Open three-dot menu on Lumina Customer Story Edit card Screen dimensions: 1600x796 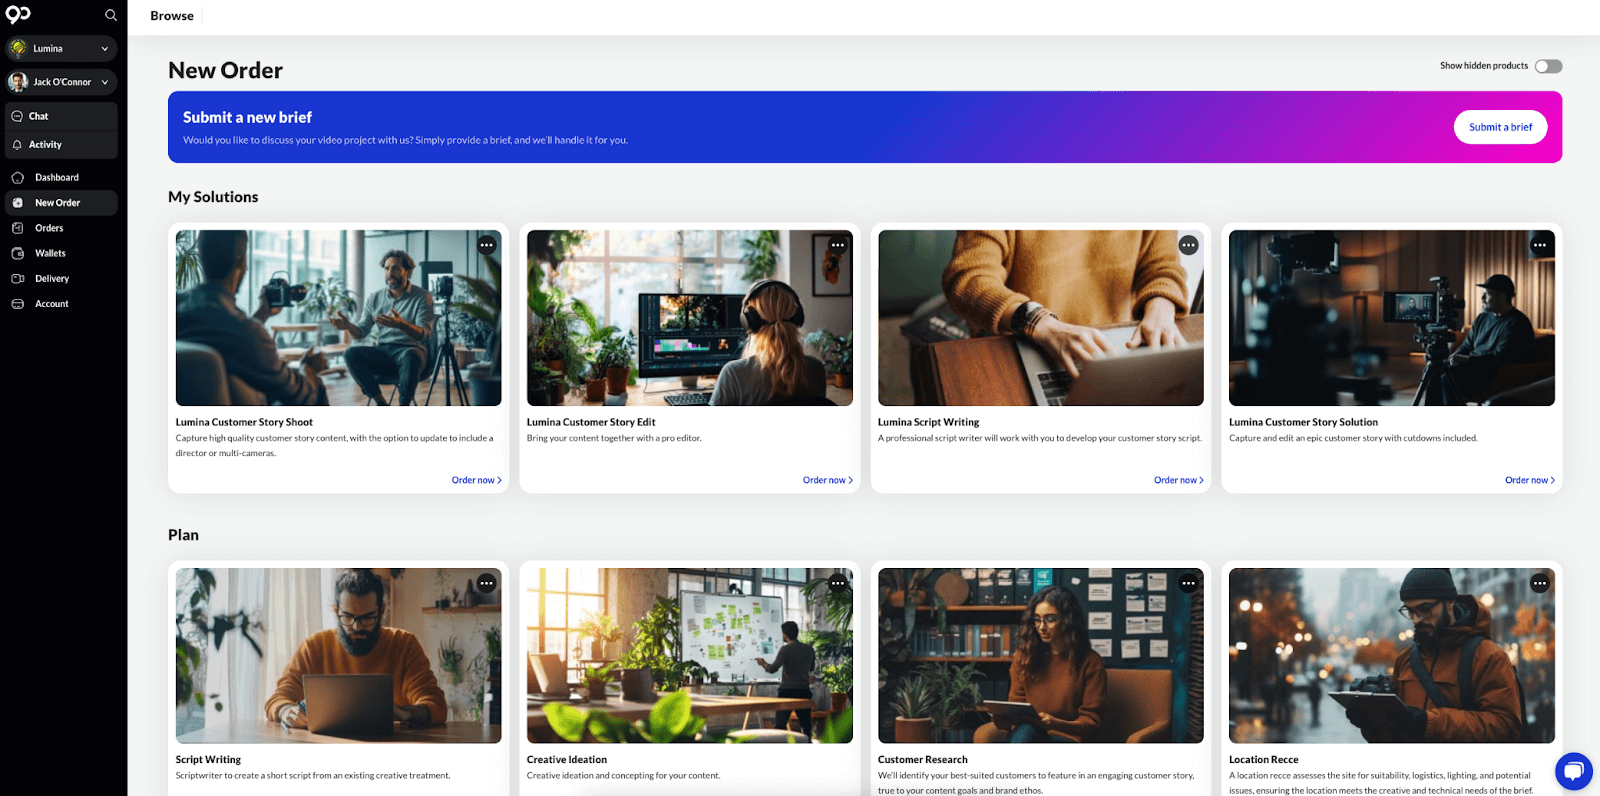click(x=838, y=245)
